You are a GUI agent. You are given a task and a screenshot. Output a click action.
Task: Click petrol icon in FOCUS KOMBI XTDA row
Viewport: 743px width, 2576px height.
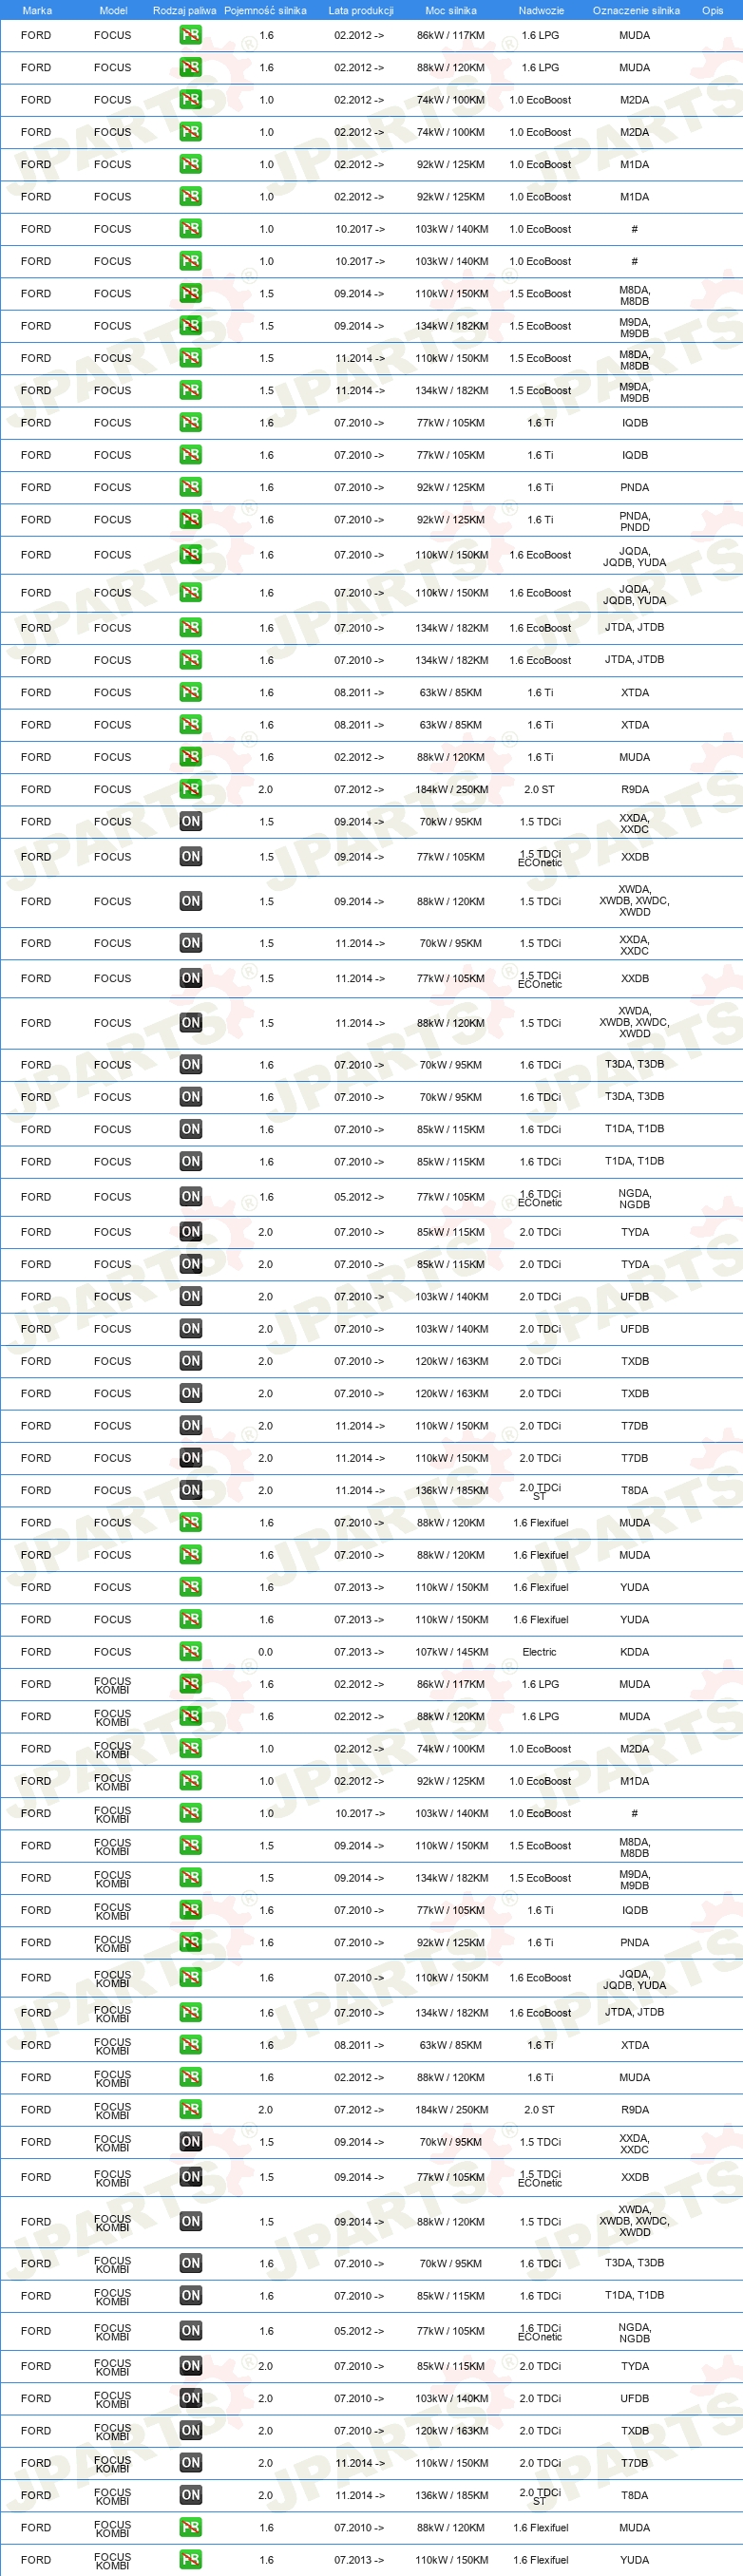point(190,2045)
